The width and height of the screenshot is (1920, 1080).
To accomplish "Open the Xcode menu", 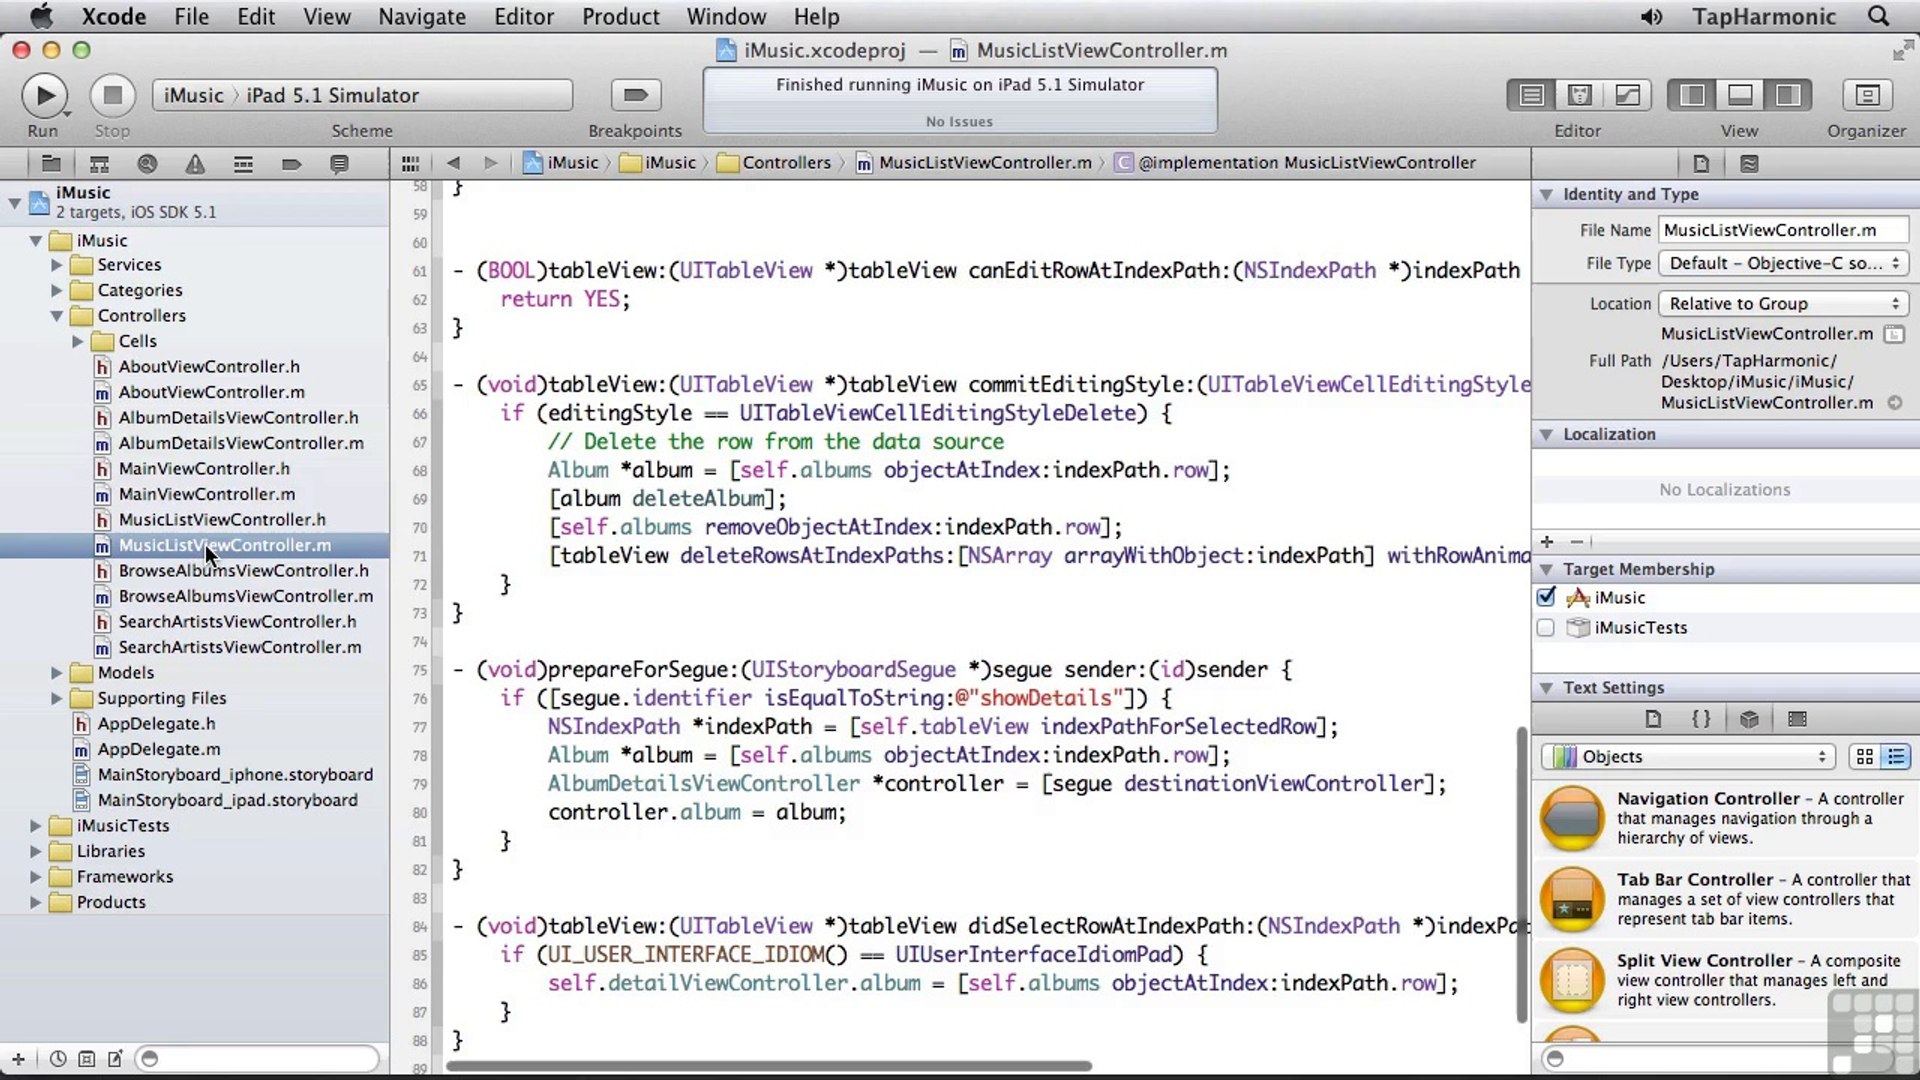I will (x=114, y=16).
